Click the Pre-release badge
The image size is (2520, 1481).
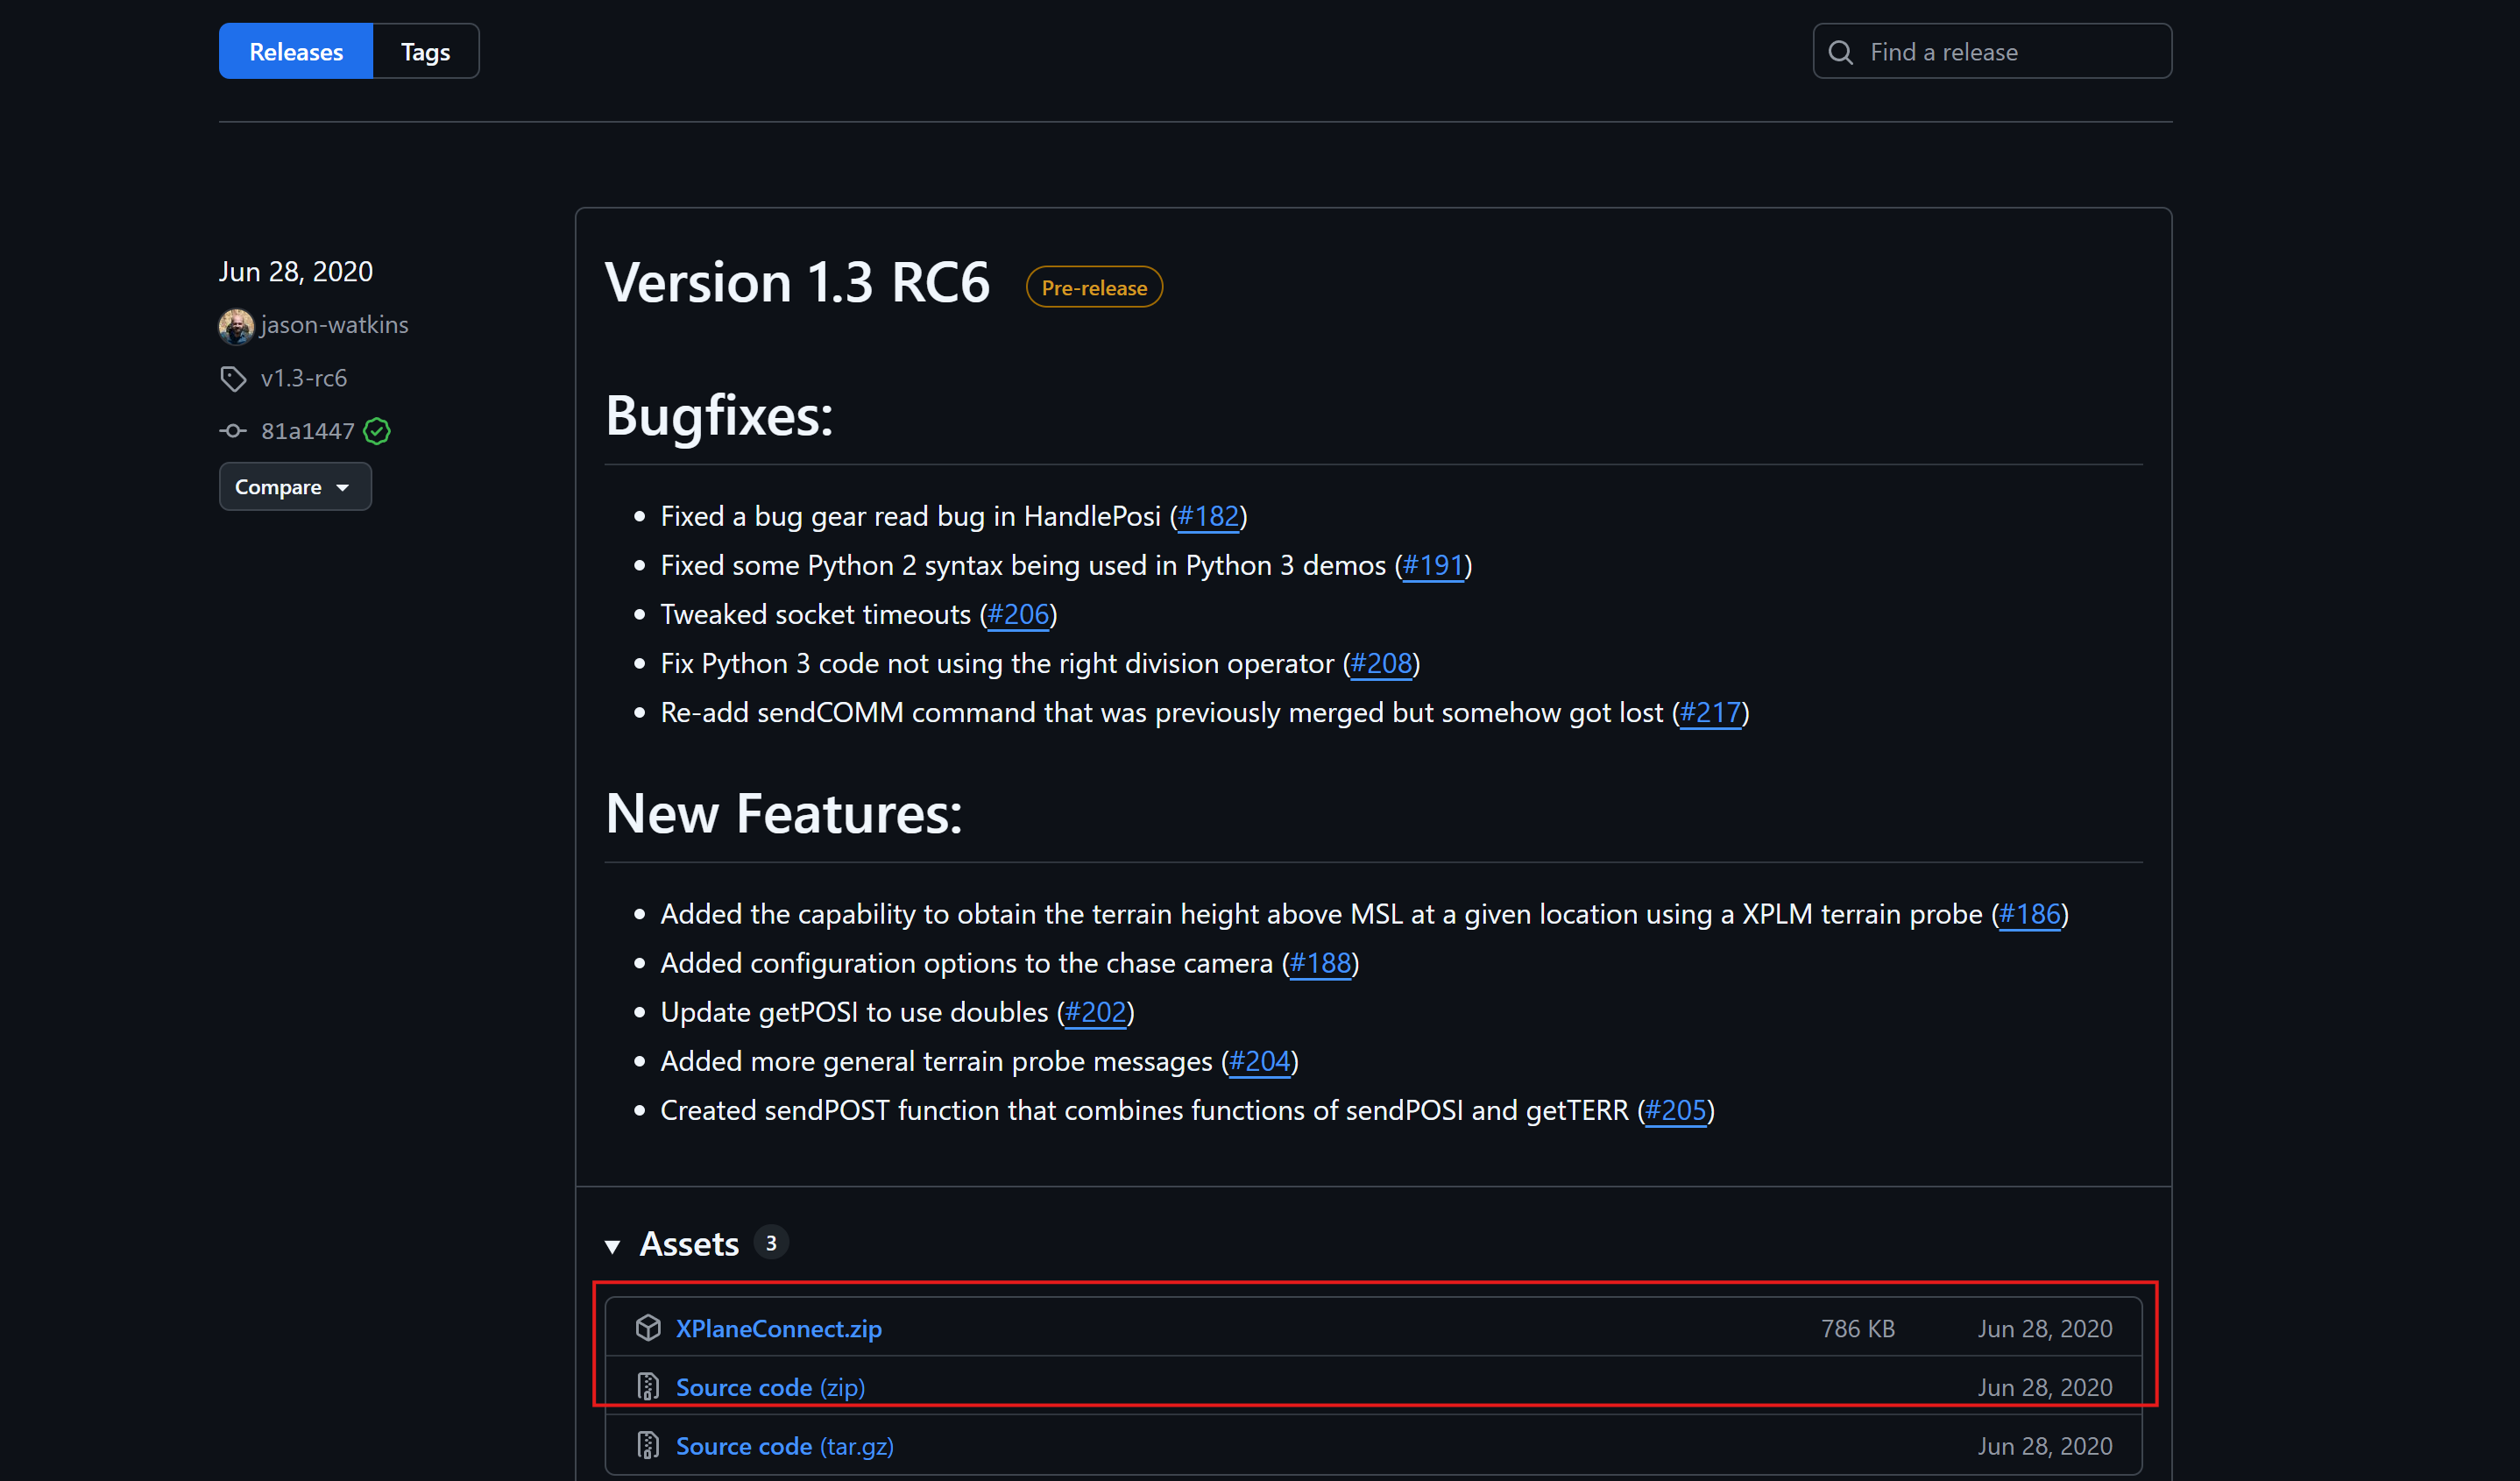coord(1094,288)
